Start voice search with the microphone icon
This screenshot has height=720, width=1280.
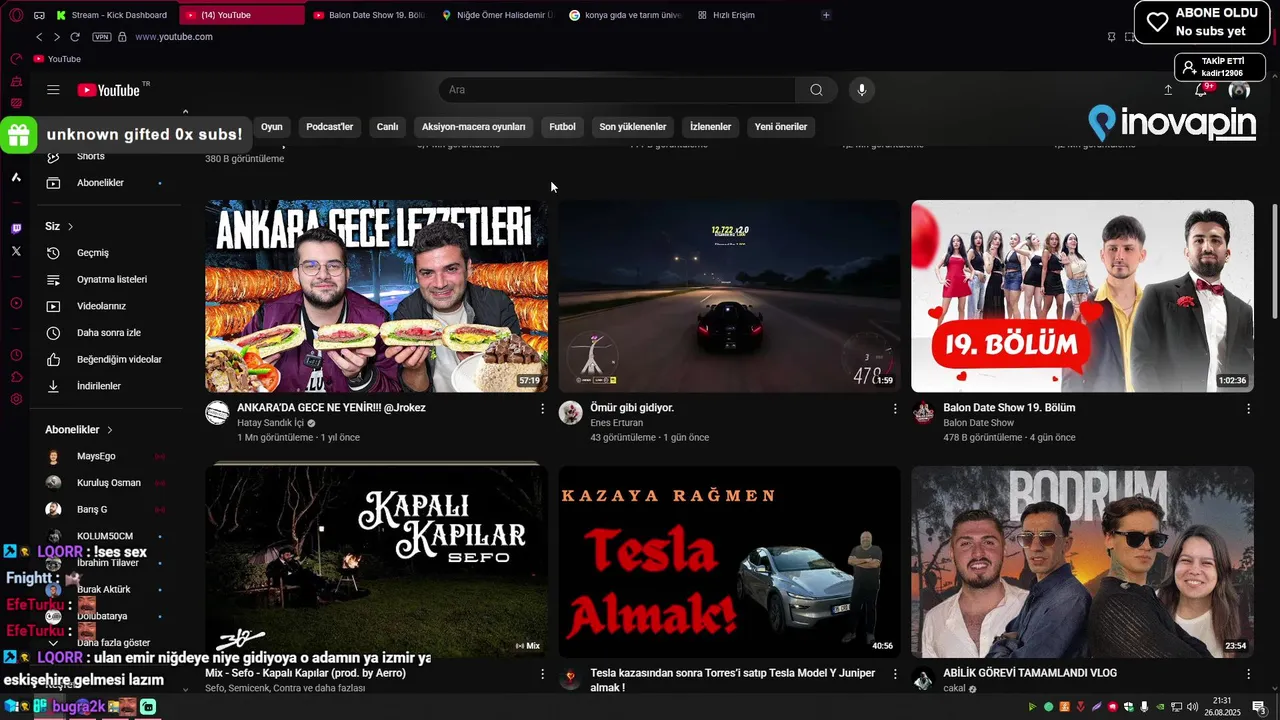(862, 90)
